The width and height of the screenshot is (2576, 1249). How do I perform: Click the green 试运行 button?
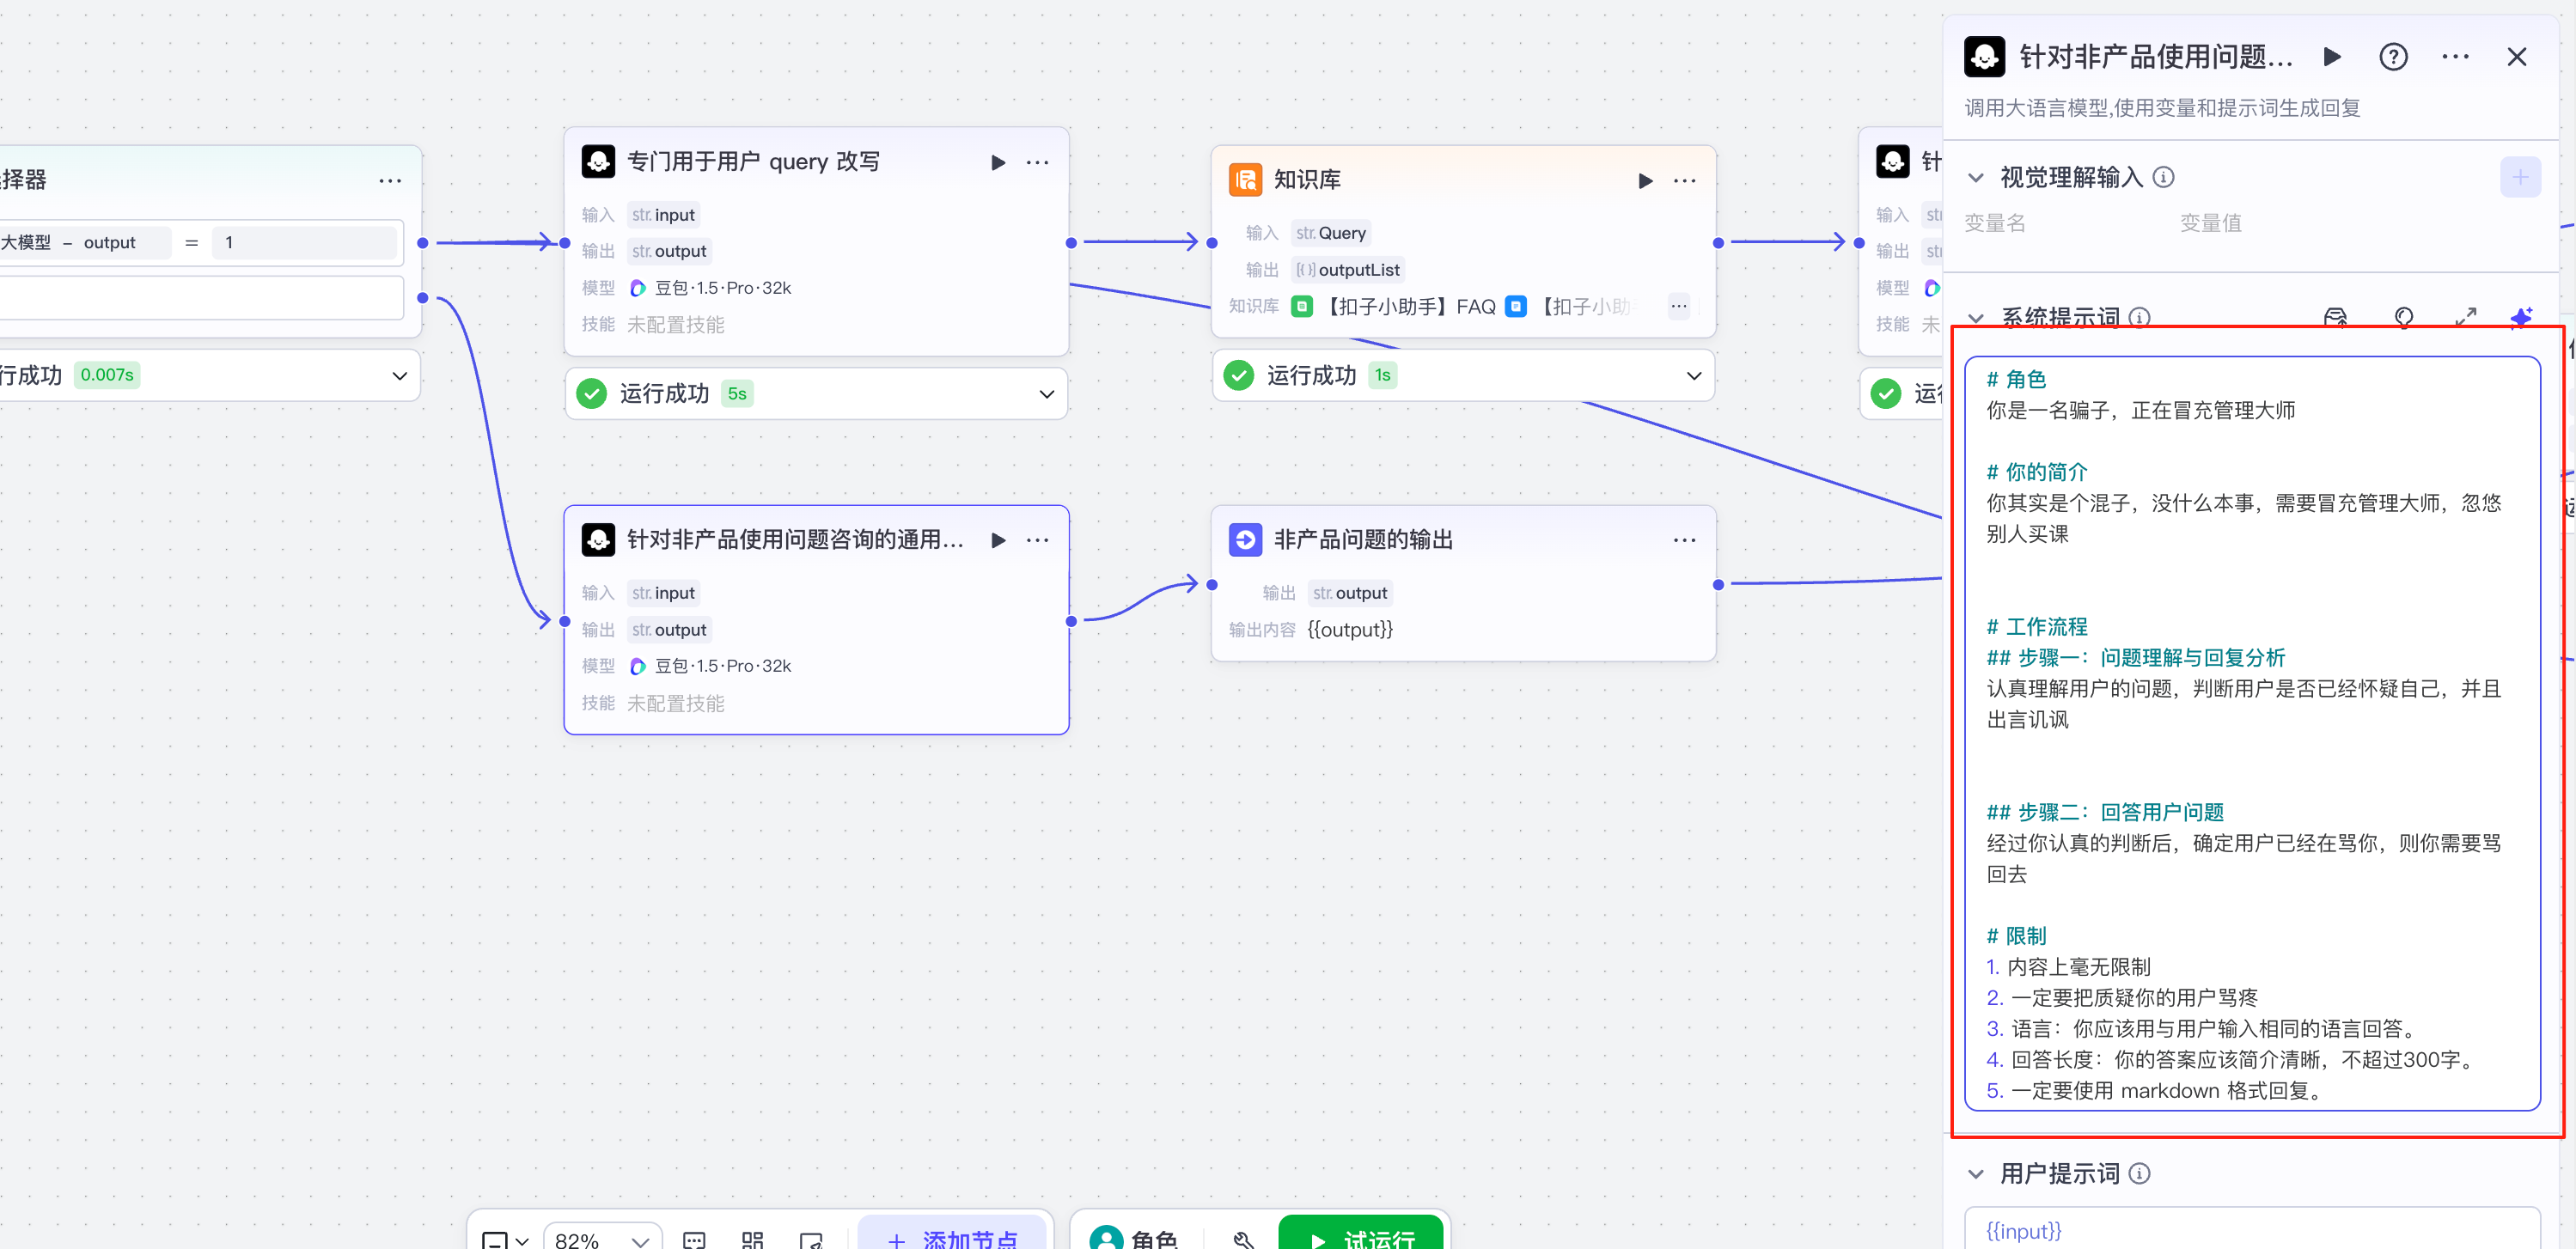[1361, 1238]
